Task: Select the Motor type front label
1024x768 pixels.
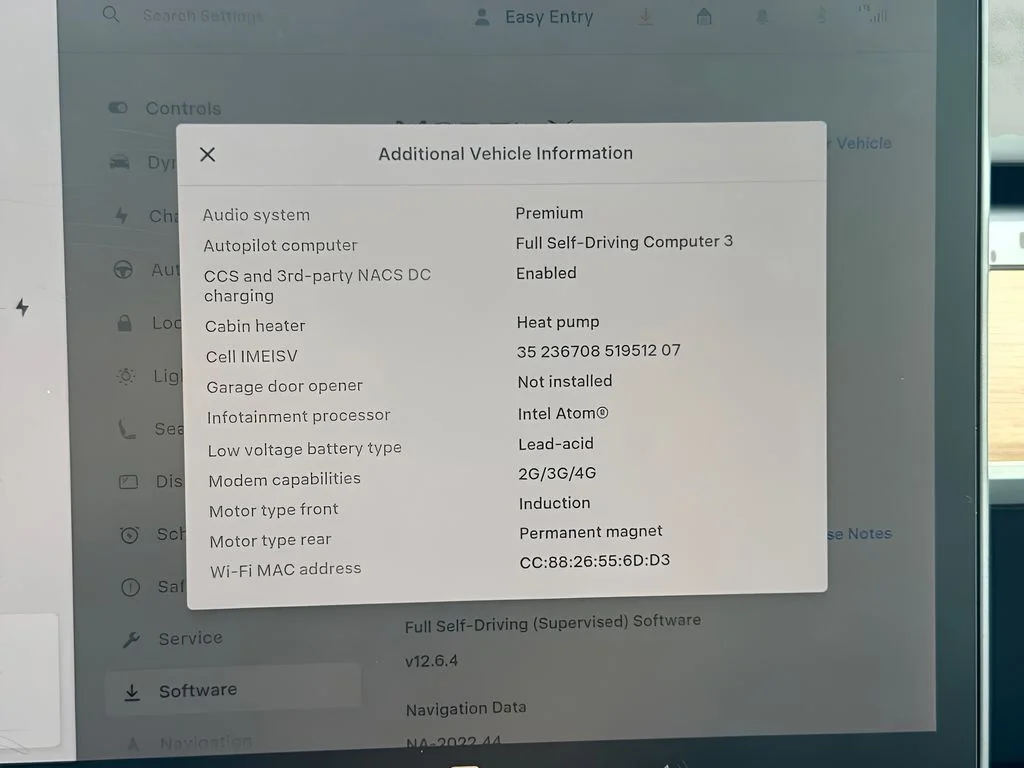Action: point(274,510)
